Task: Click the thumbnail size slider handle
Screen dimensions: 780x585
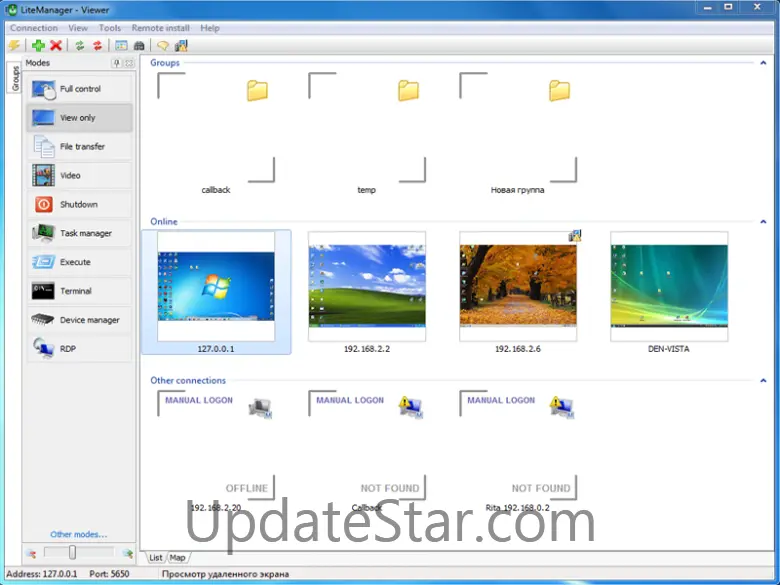Action: click(73, 552)
